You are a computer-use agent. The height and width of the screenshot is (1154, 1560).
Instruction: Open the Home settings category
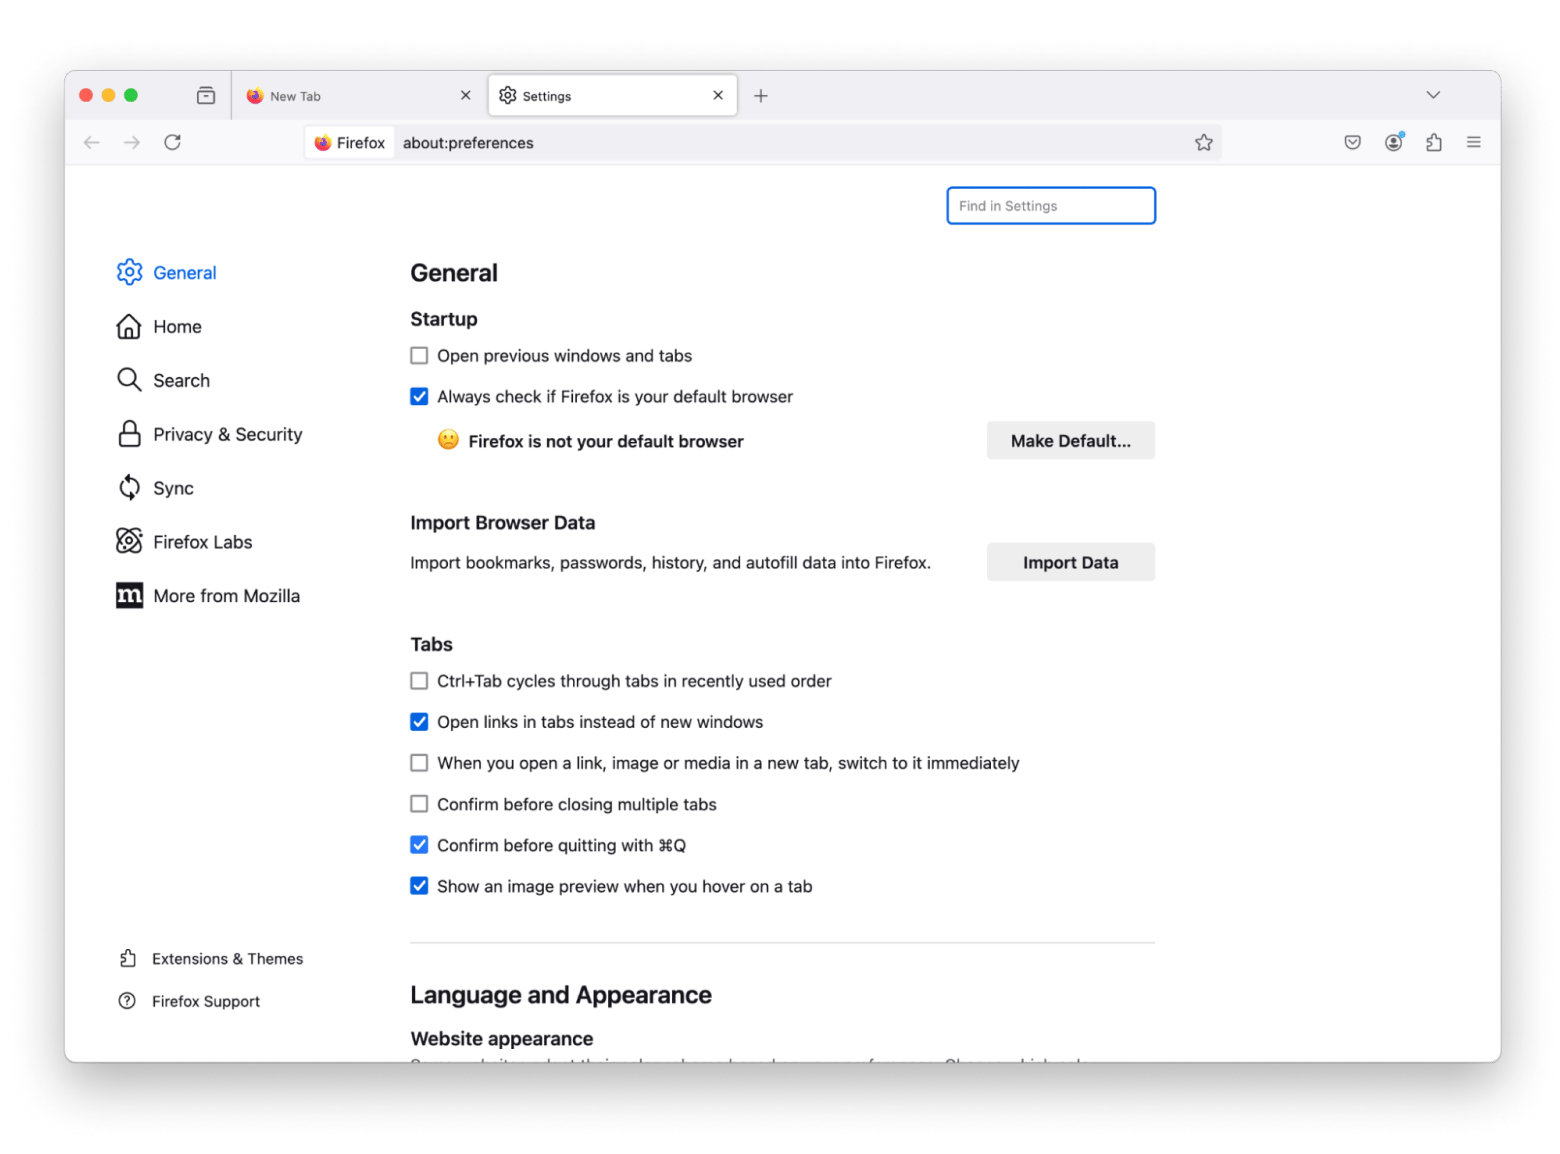click(178, 327)
